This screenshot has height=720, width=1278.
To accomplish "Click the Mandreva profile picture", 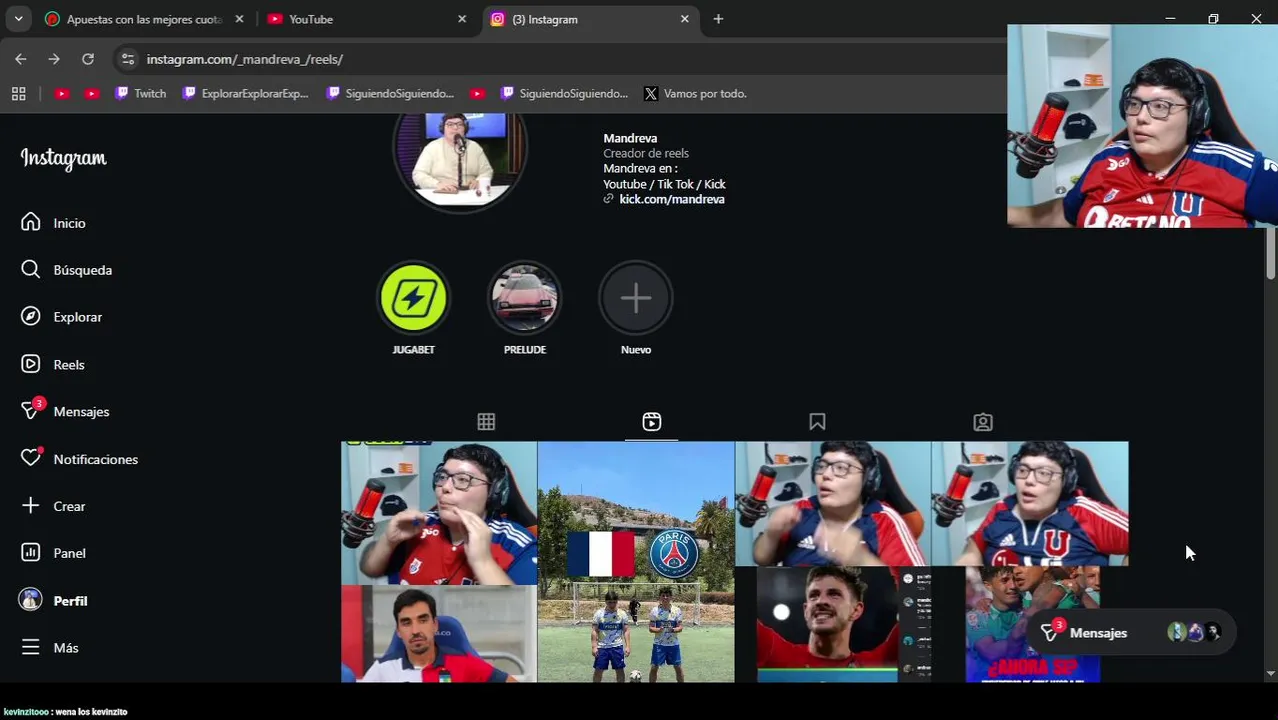I will [460, 160].
